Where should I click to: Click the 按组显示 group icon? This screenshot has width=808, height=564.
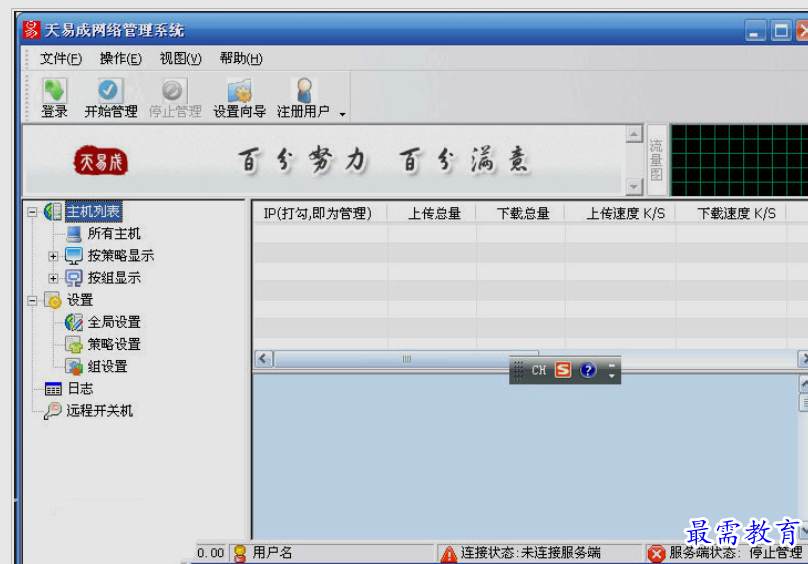(73, 278)
